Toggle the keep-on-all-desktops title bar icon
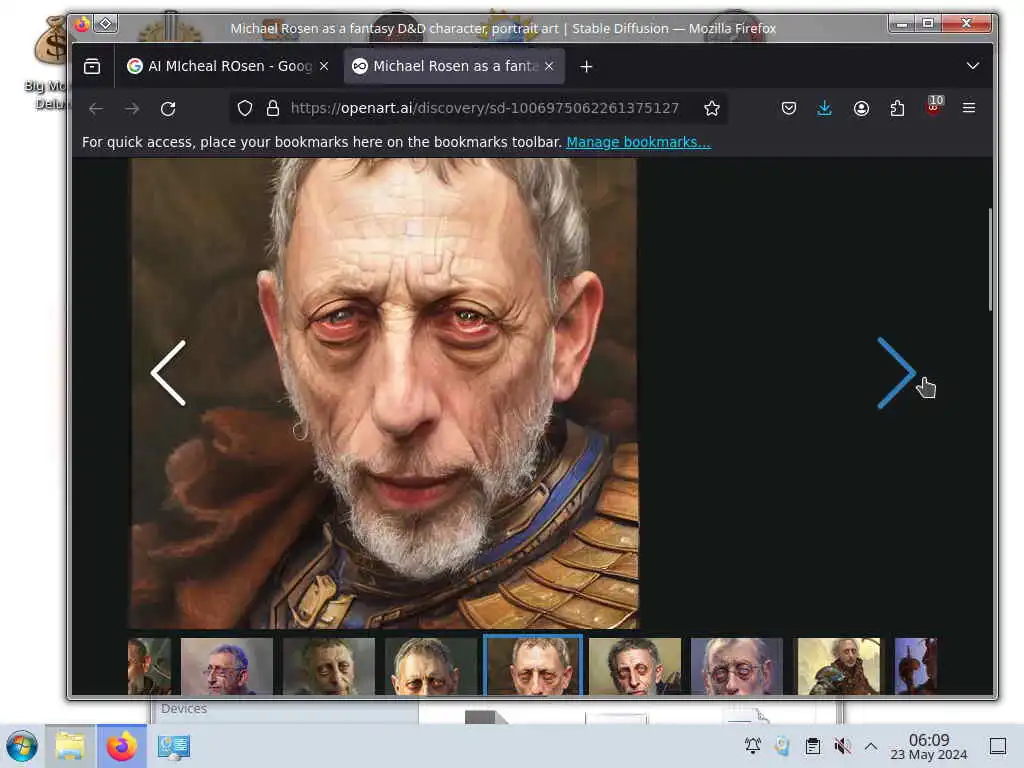The width and height of the screenshot is (1024, 768). click(x=105, y=24)
